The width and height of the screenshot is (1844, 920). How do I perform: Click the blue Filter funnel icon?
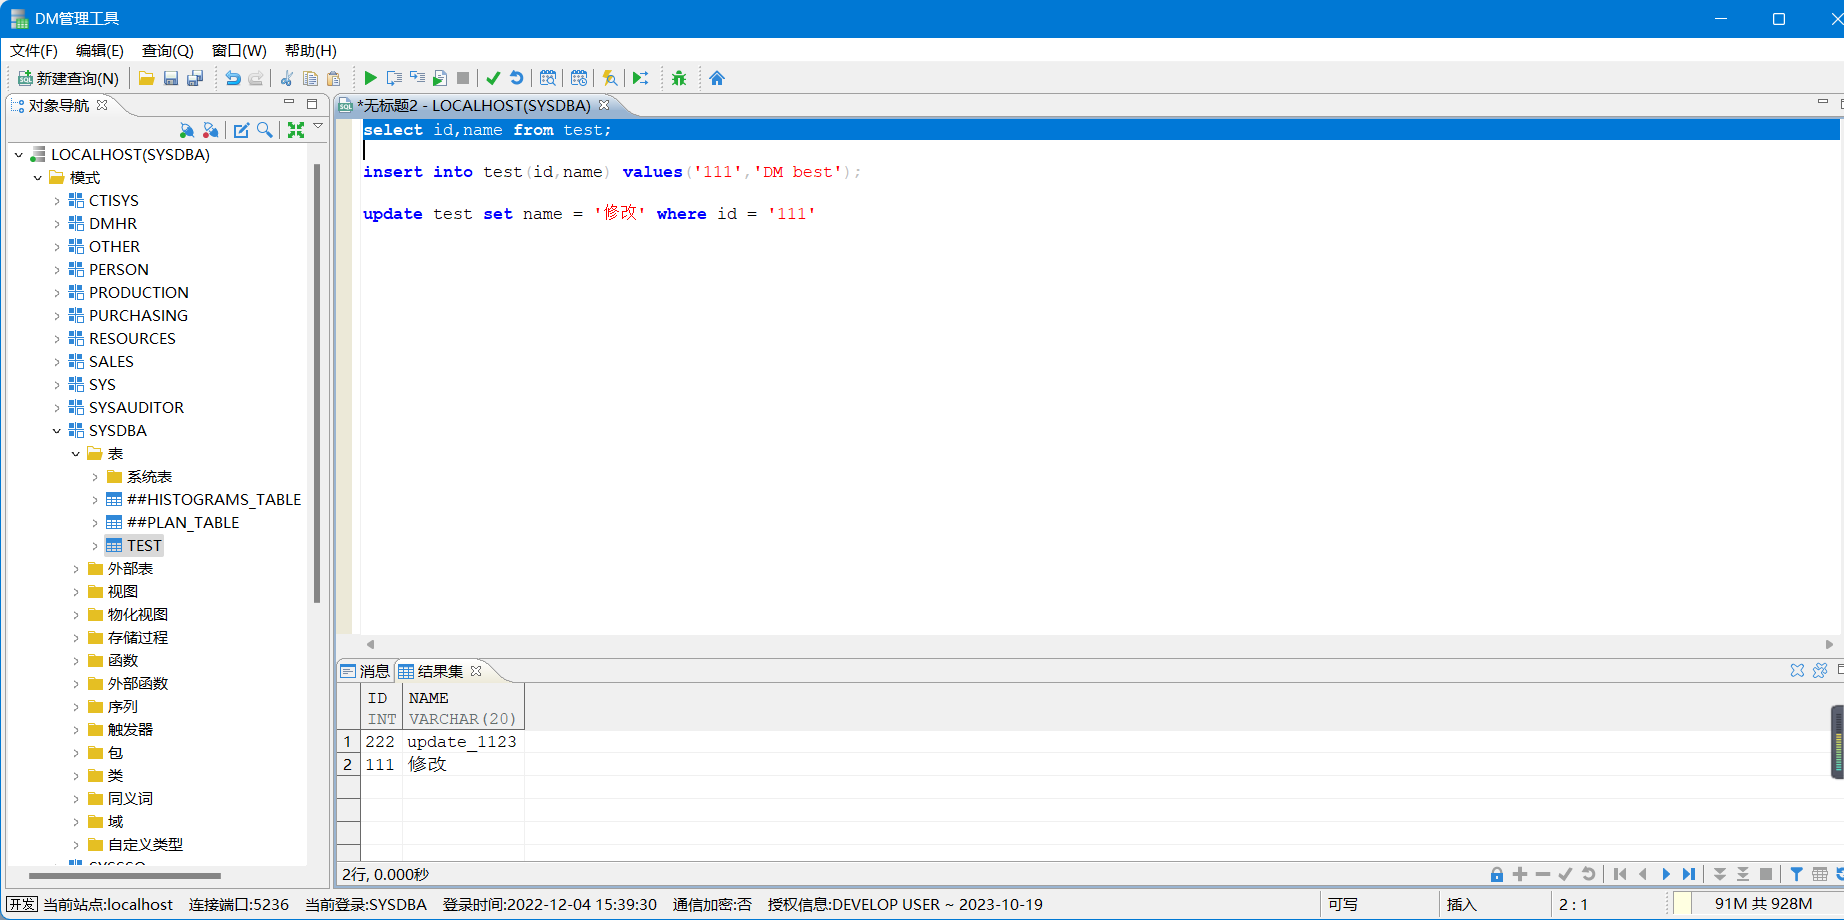pyautogui.click(x=1796, y=874)
